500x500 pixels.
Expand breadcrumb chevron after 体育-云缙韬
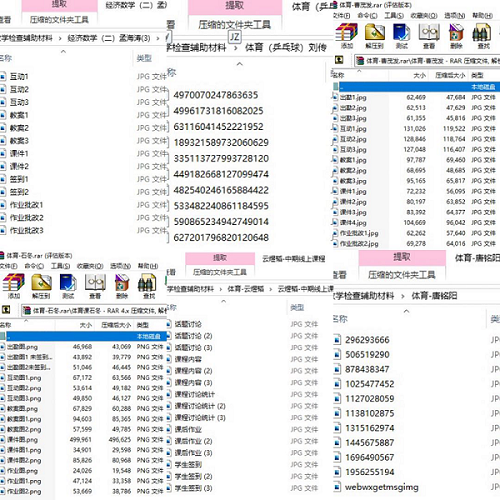click(270, 289)
